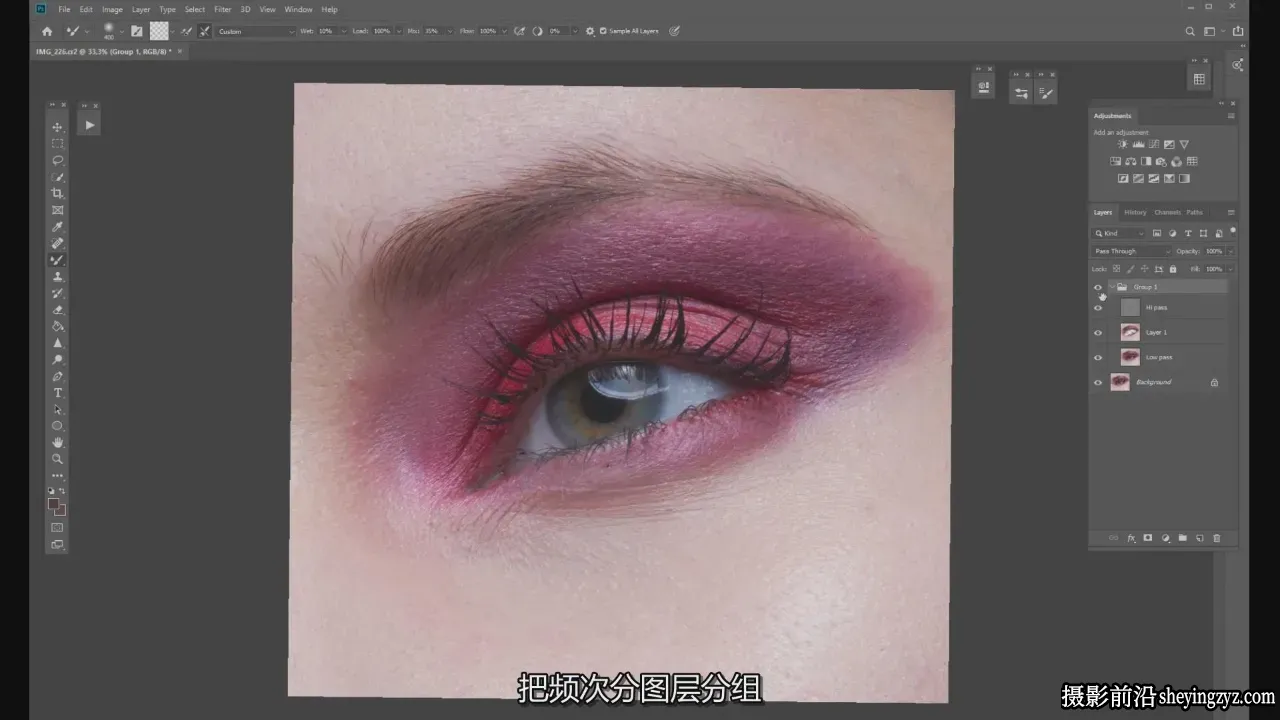Screen dimensions: 1280x720
Task: Open the layer Opacity dropdown arrow
Action: click(x=1229, y=251)
